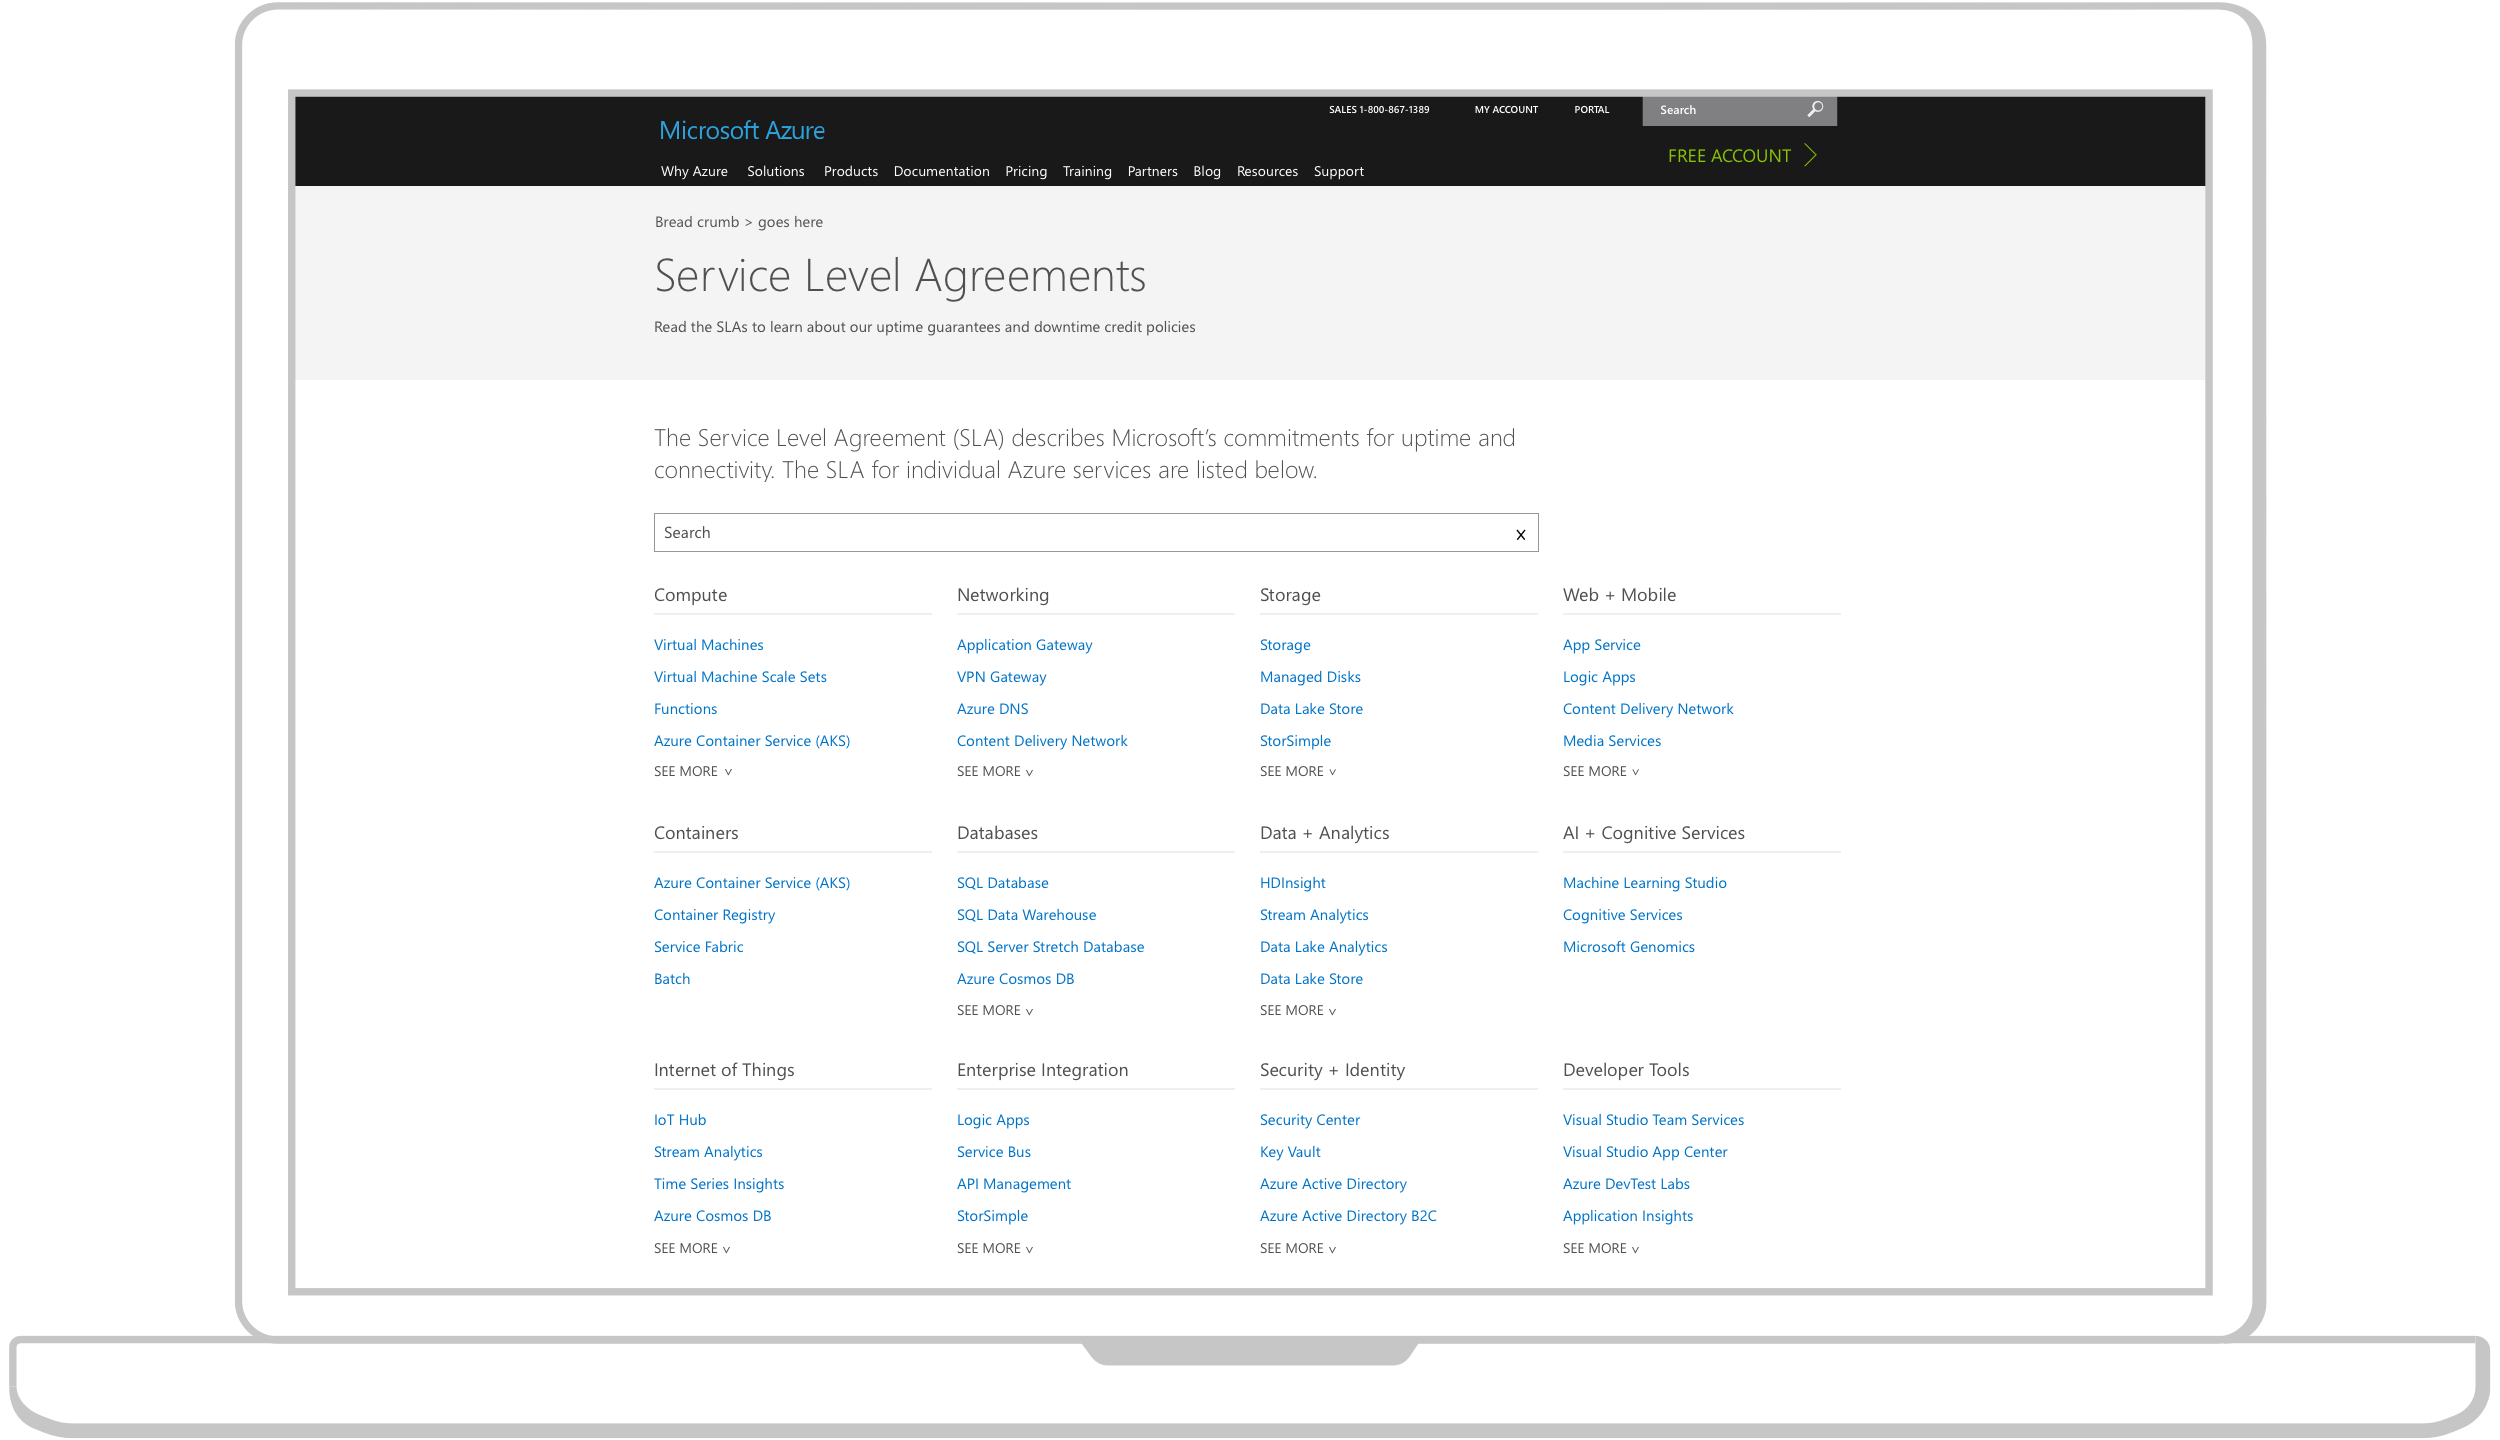Expand See More under Databases

[x=995, y=1010]
